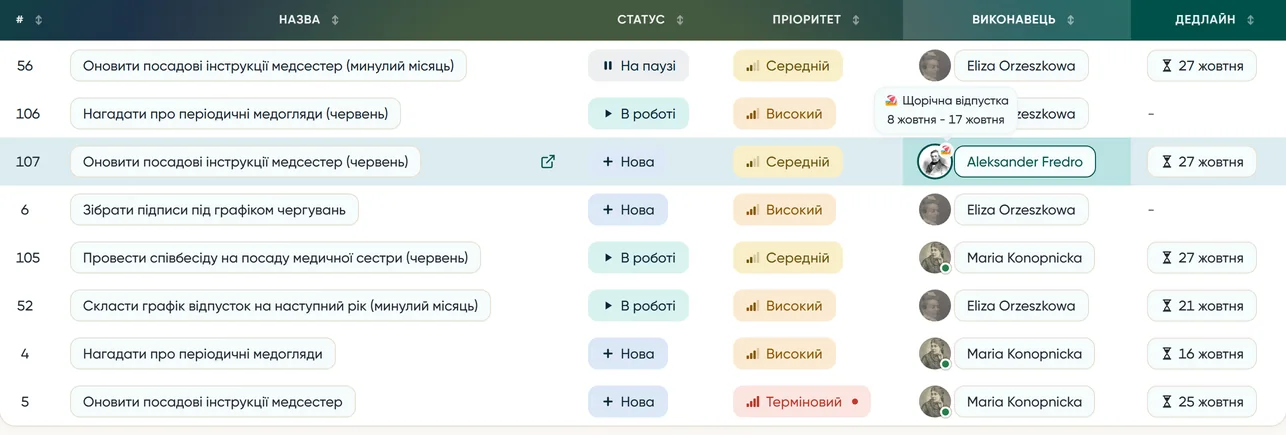The image size is (1286, 435).
Task: Click Eliza Orzeszkowa's avatar in row 56
Action: coord(935,66)
